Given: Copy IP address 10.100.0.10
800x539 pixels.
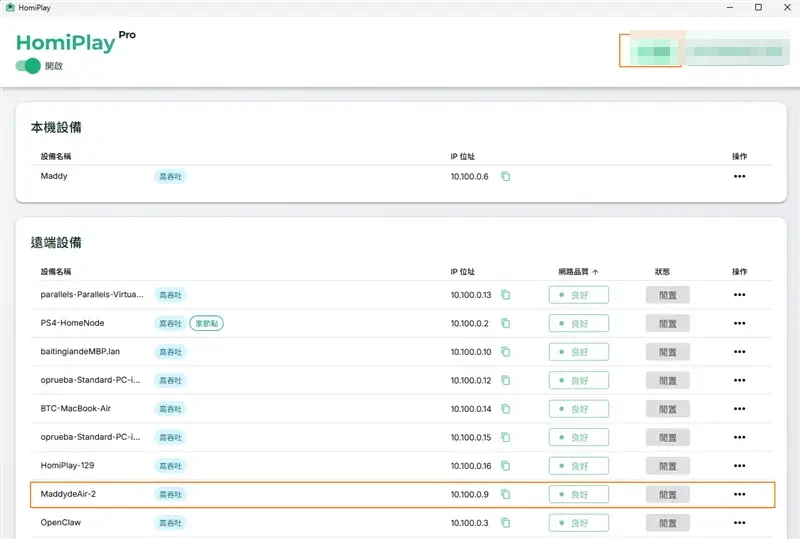Looking at the screenshot, I should point(505,352).
